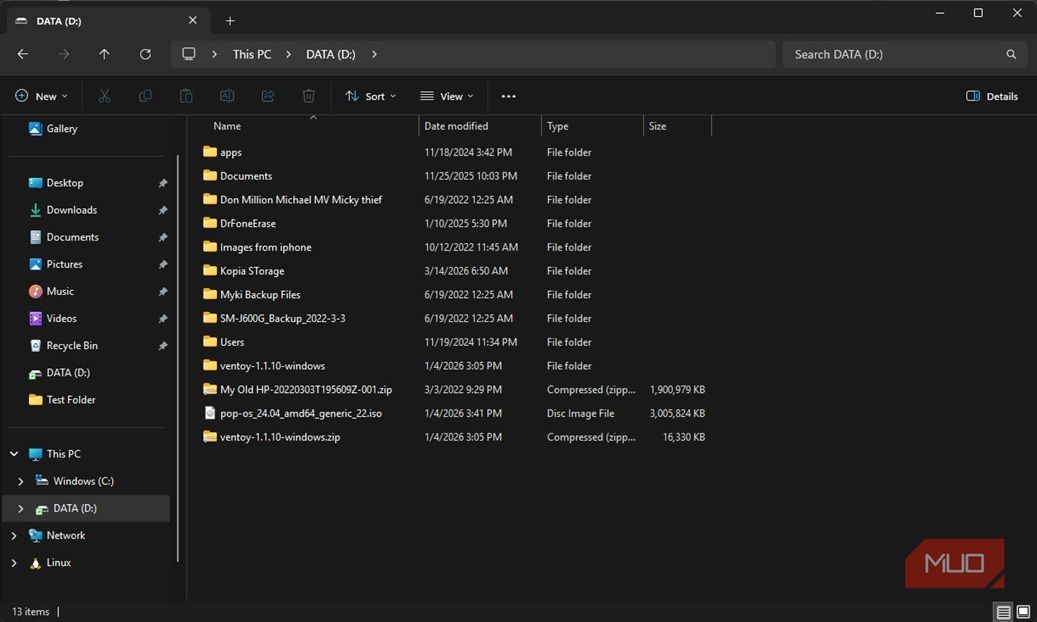
Task: Click This PC in the address bar
Action: (x=252, y=54)
